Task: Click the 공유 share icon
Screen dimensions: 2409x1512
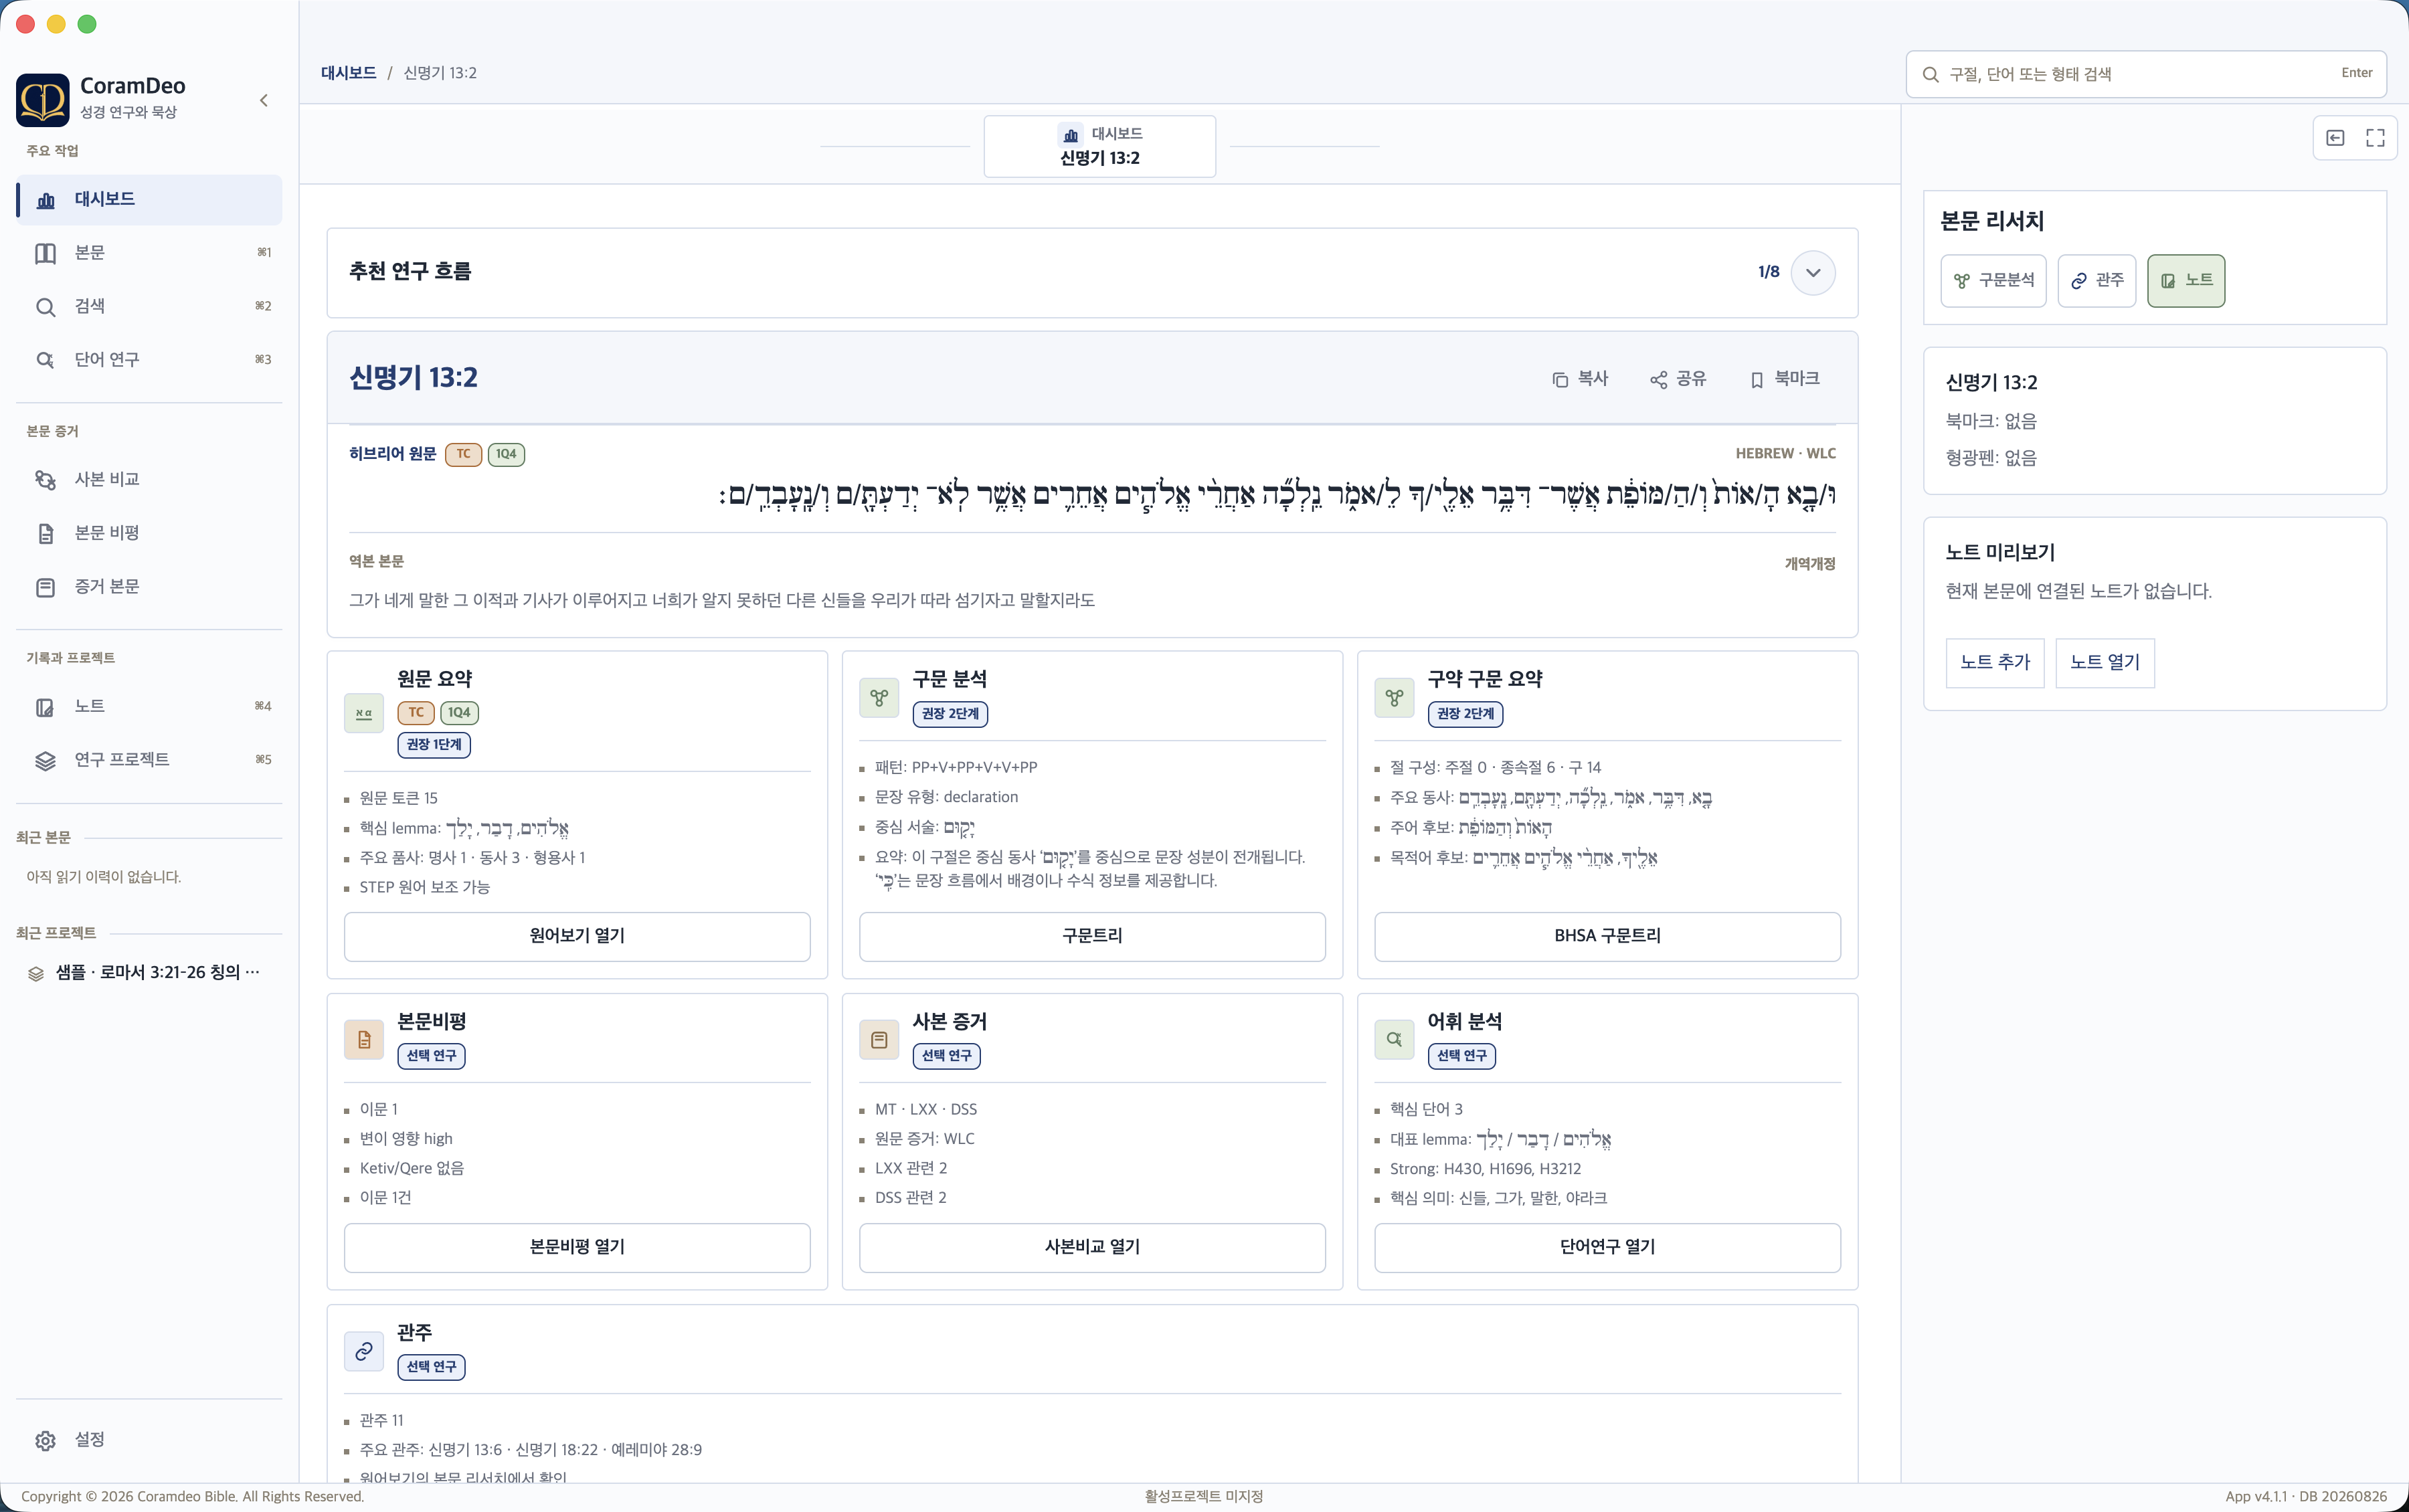Action: (1658, 379)
